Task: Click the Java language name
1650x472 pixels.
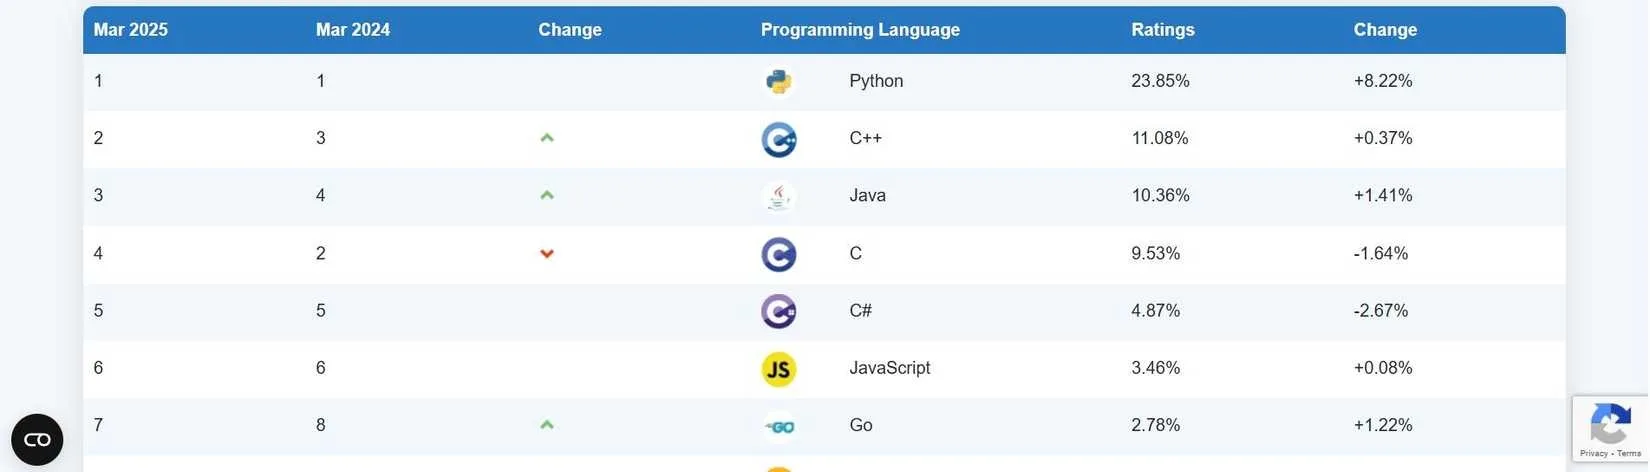Action: 868,195
